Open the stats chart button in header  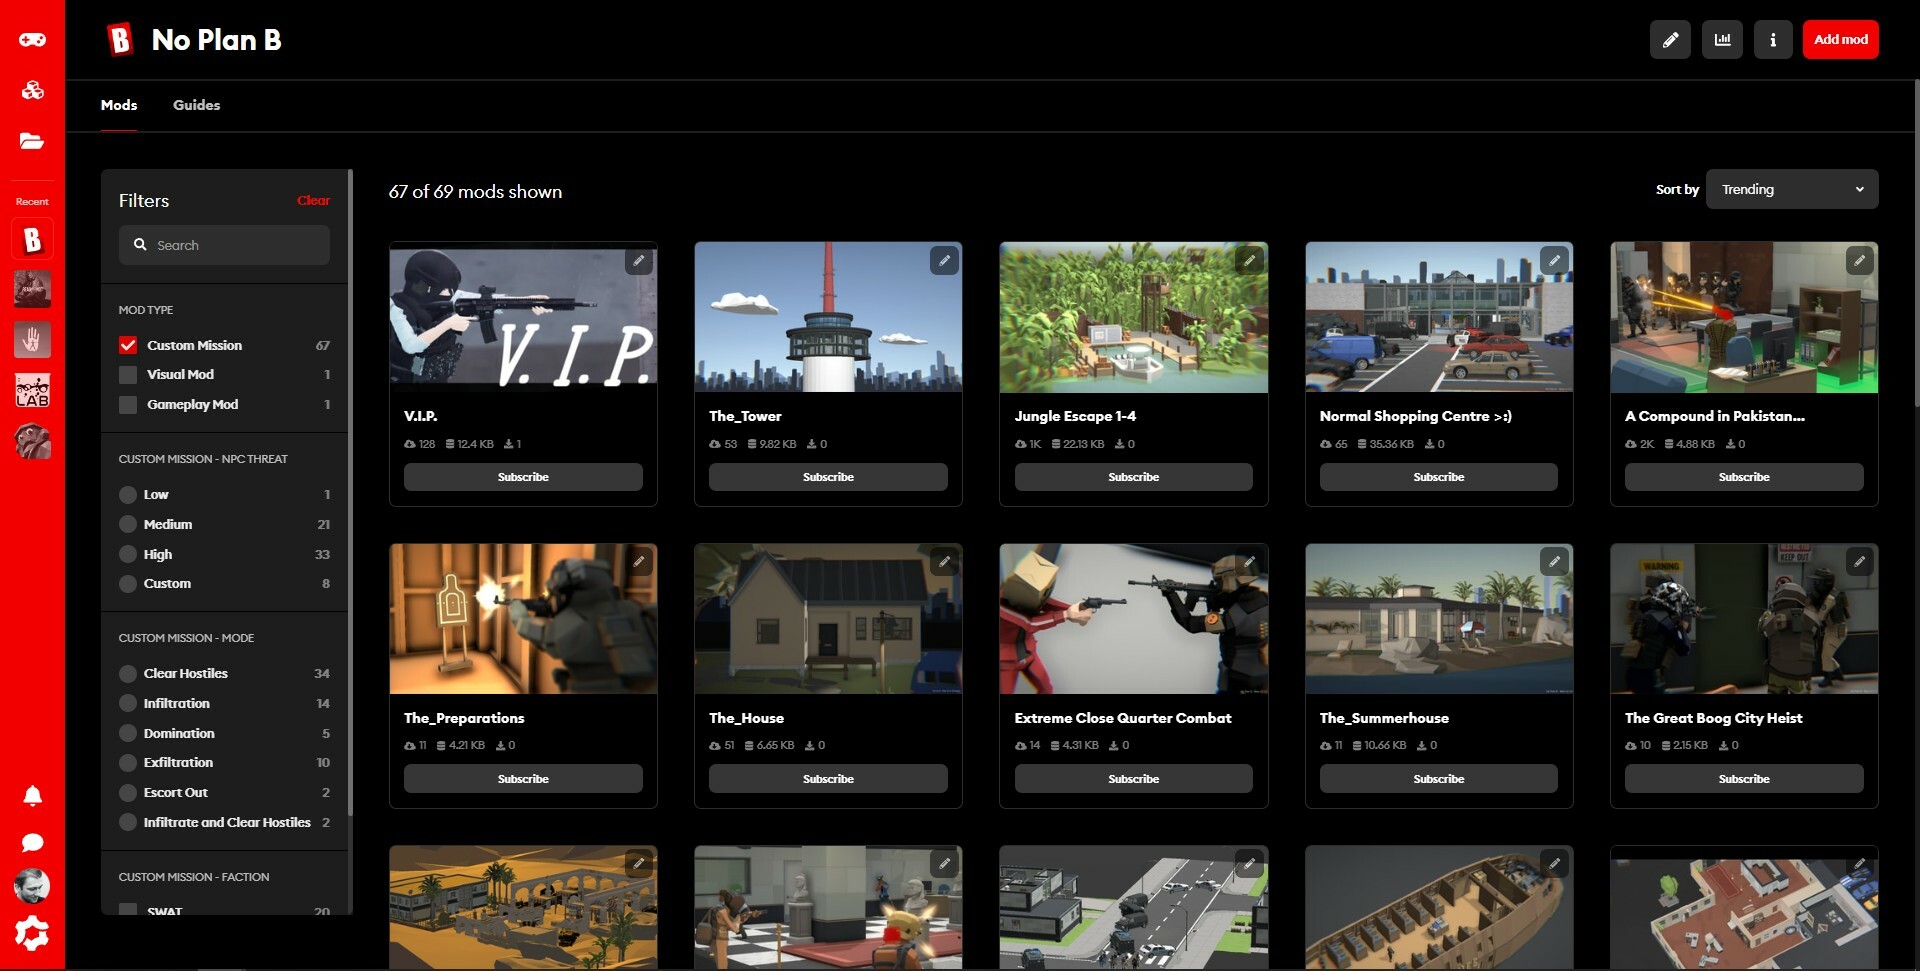[x=1722, y=40]
